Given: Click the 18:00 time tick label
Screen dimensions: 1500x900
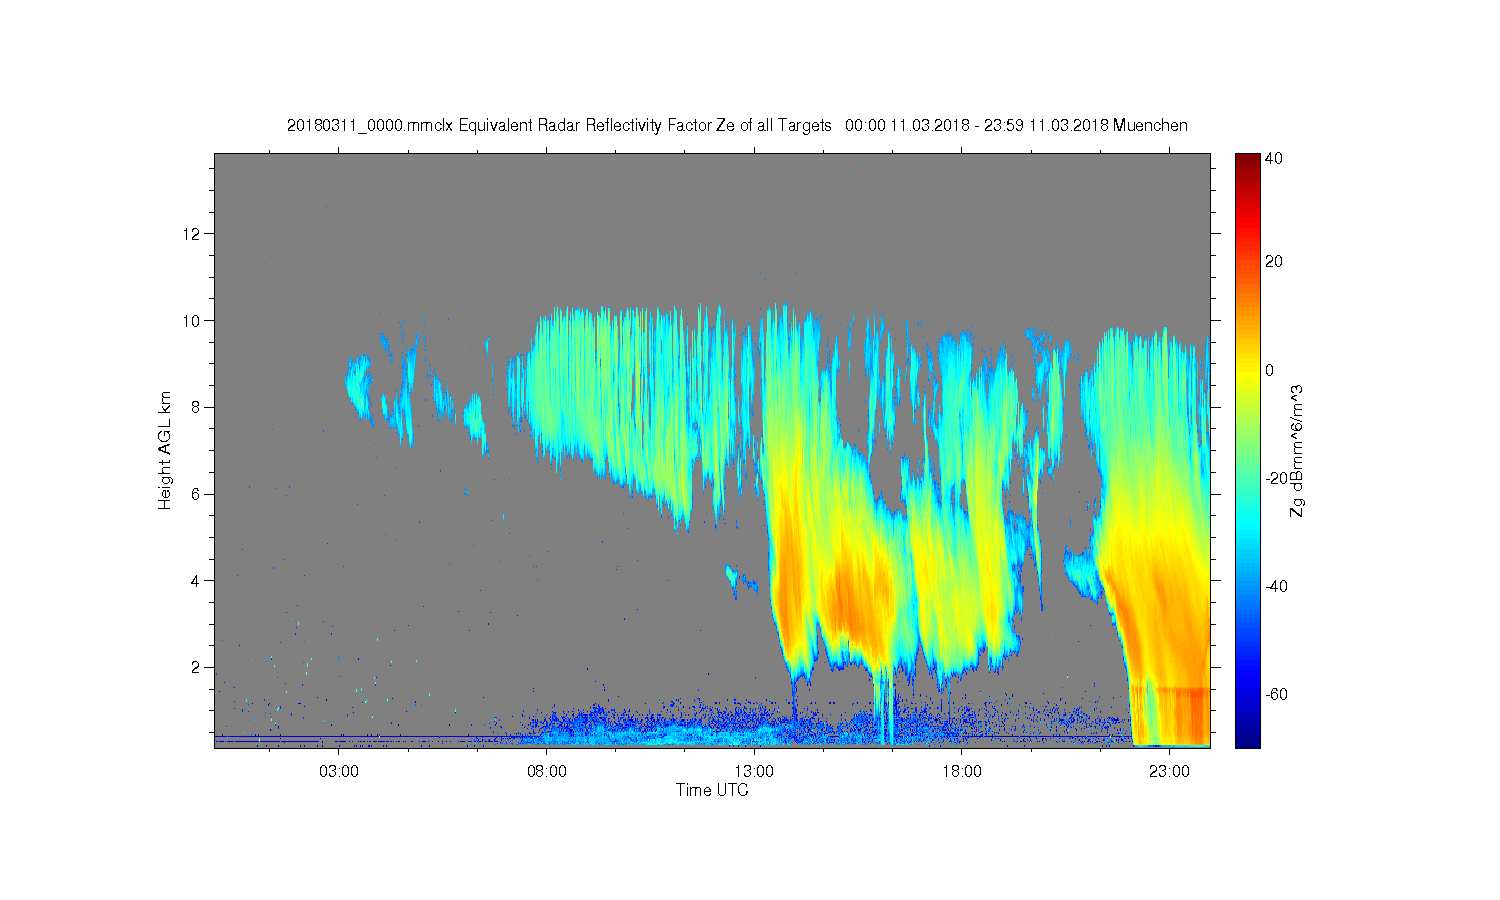Looking at the screenshot, I should click(x=962, y=771).
